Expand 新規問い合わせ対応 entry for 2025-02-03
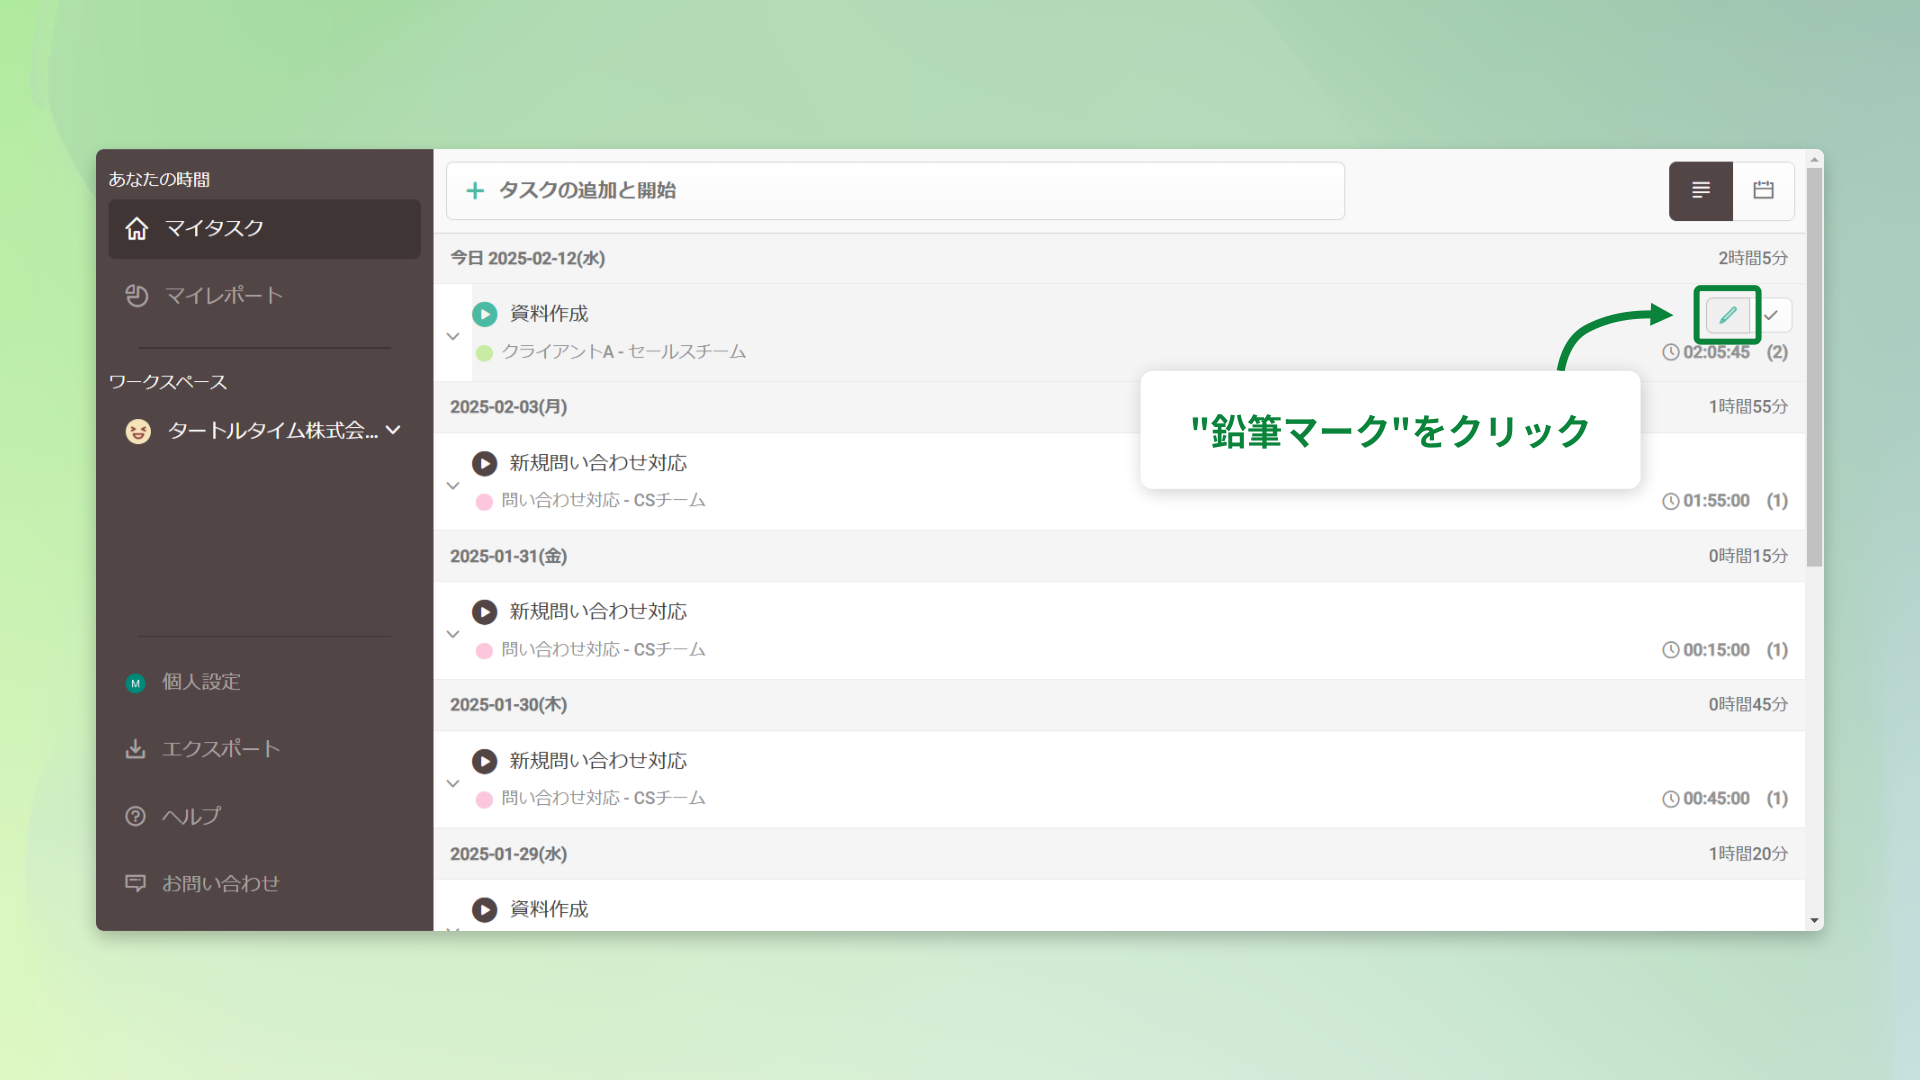The height and width of the screenshot is (1080, 1920). 453,486
